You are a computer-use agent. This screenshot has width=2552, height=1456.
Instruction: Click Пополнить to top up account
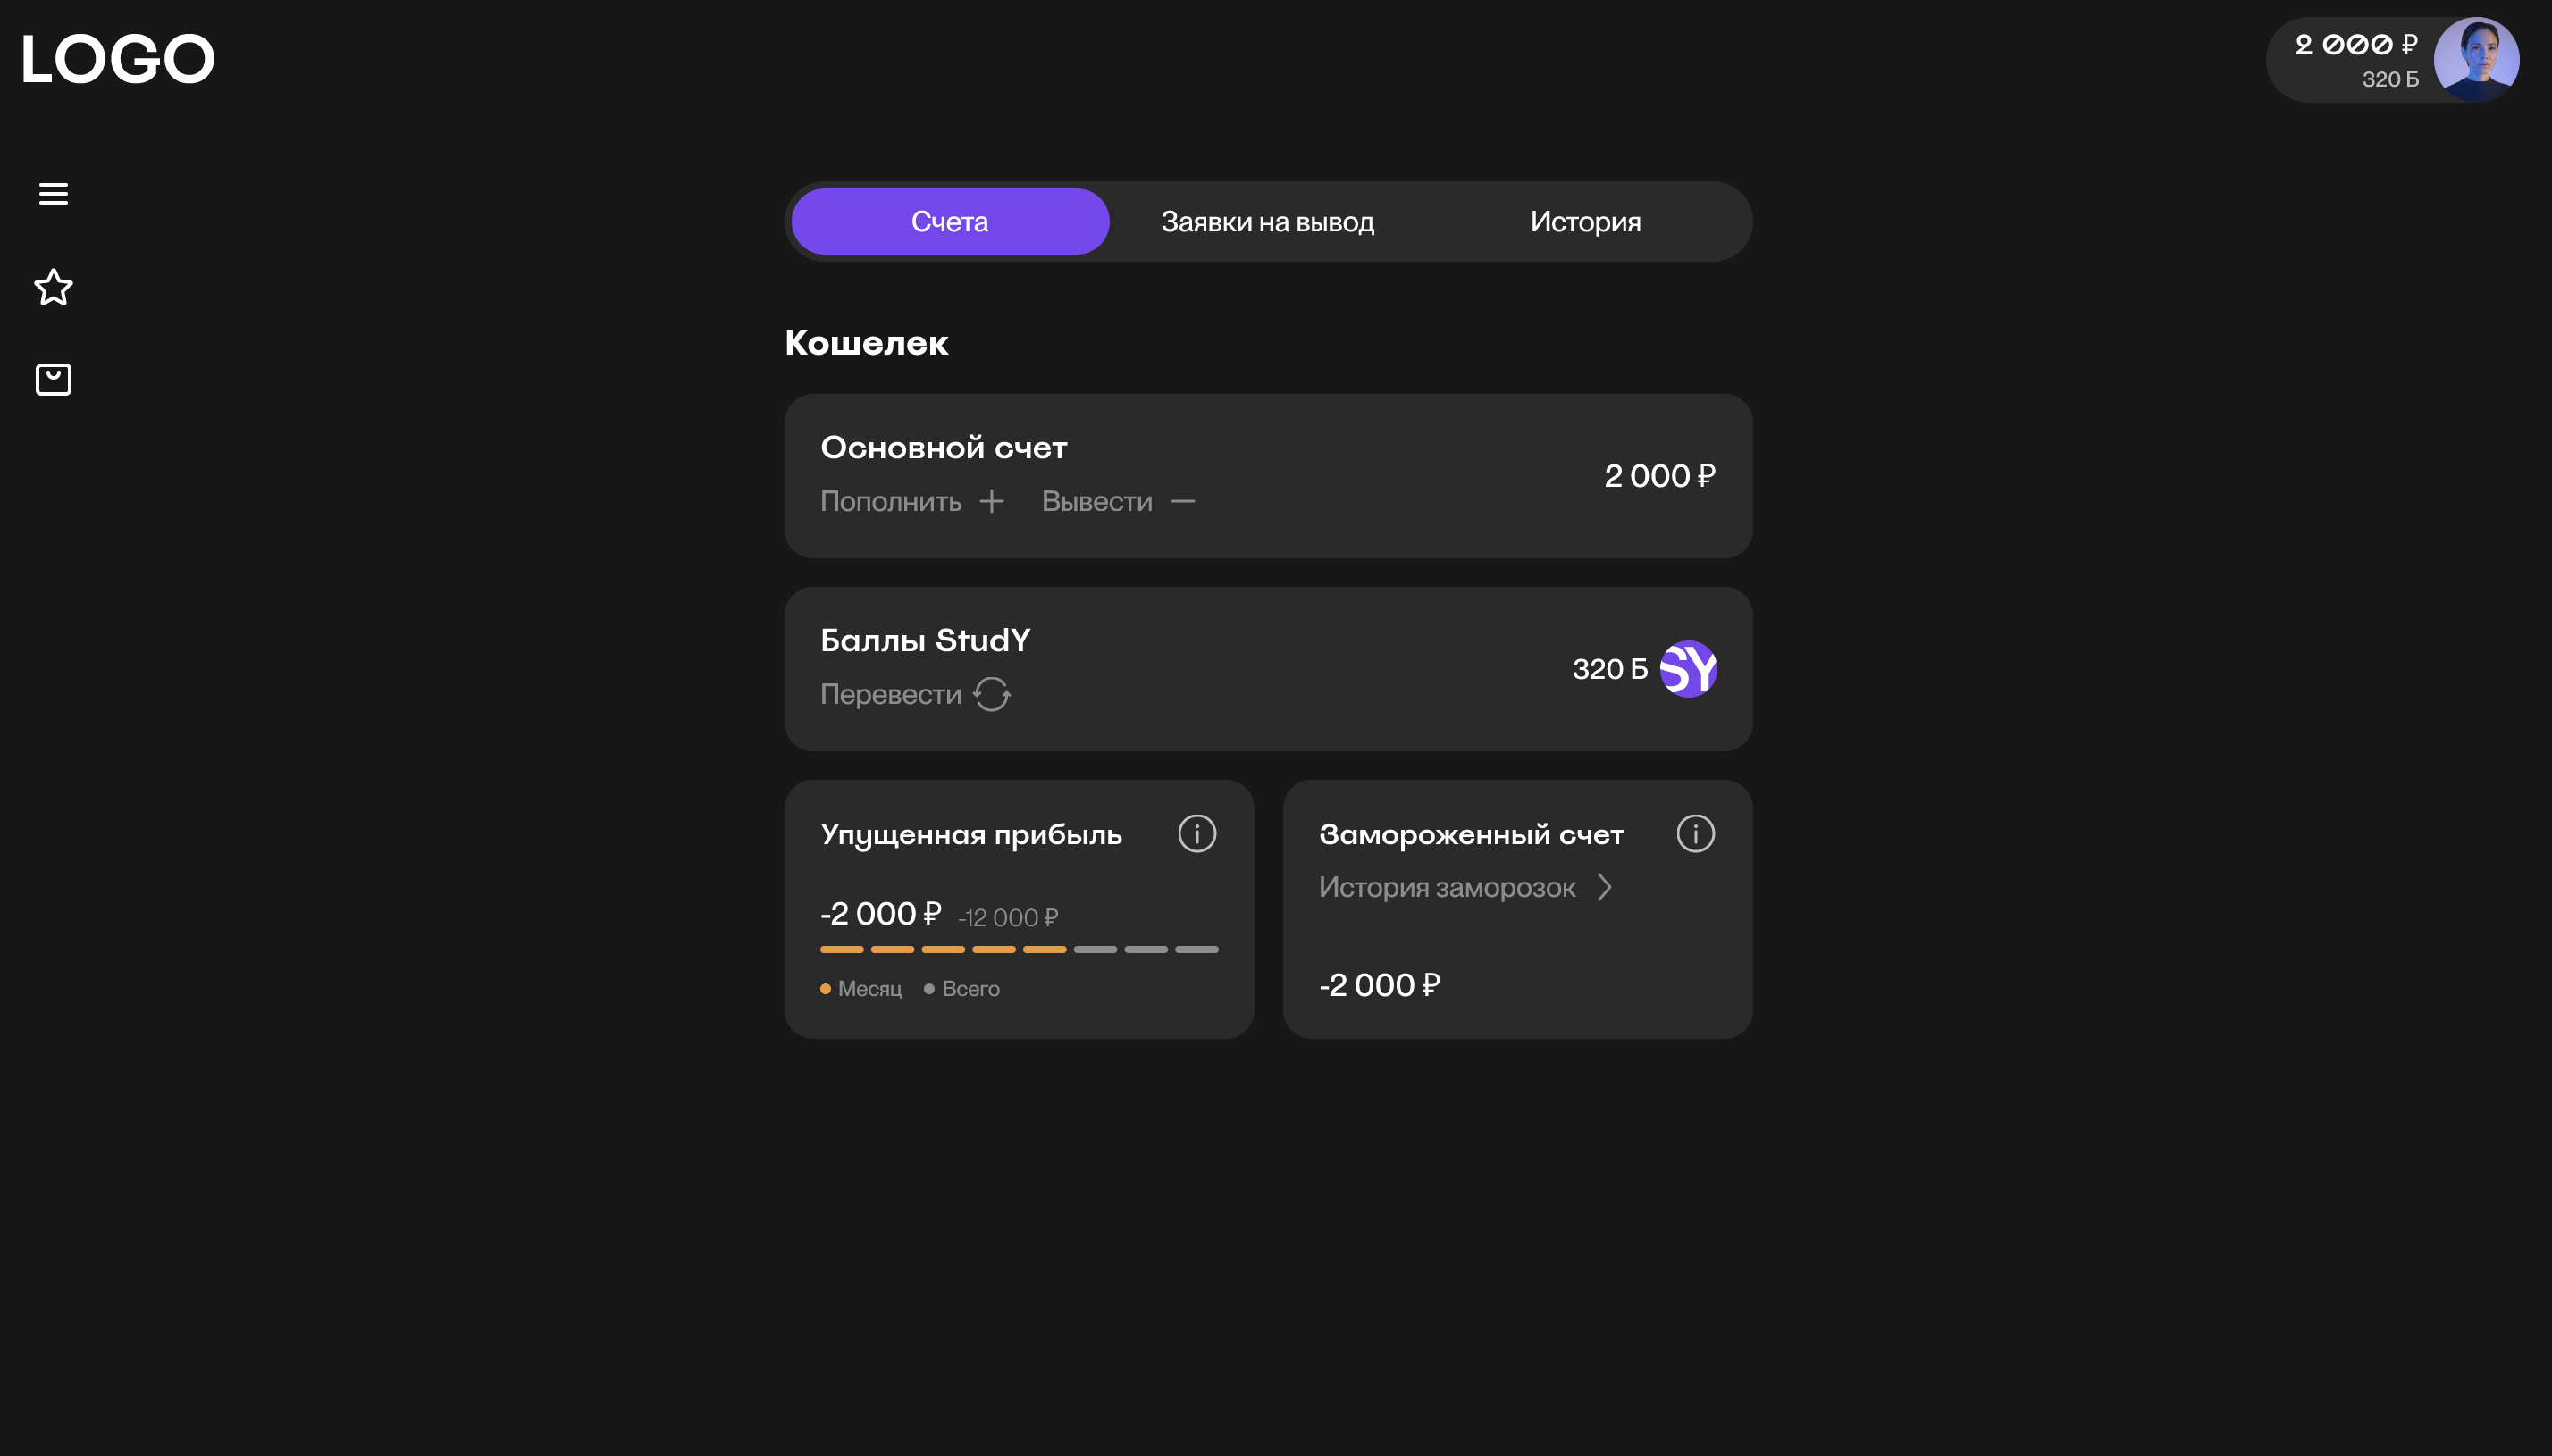[890, 501]
